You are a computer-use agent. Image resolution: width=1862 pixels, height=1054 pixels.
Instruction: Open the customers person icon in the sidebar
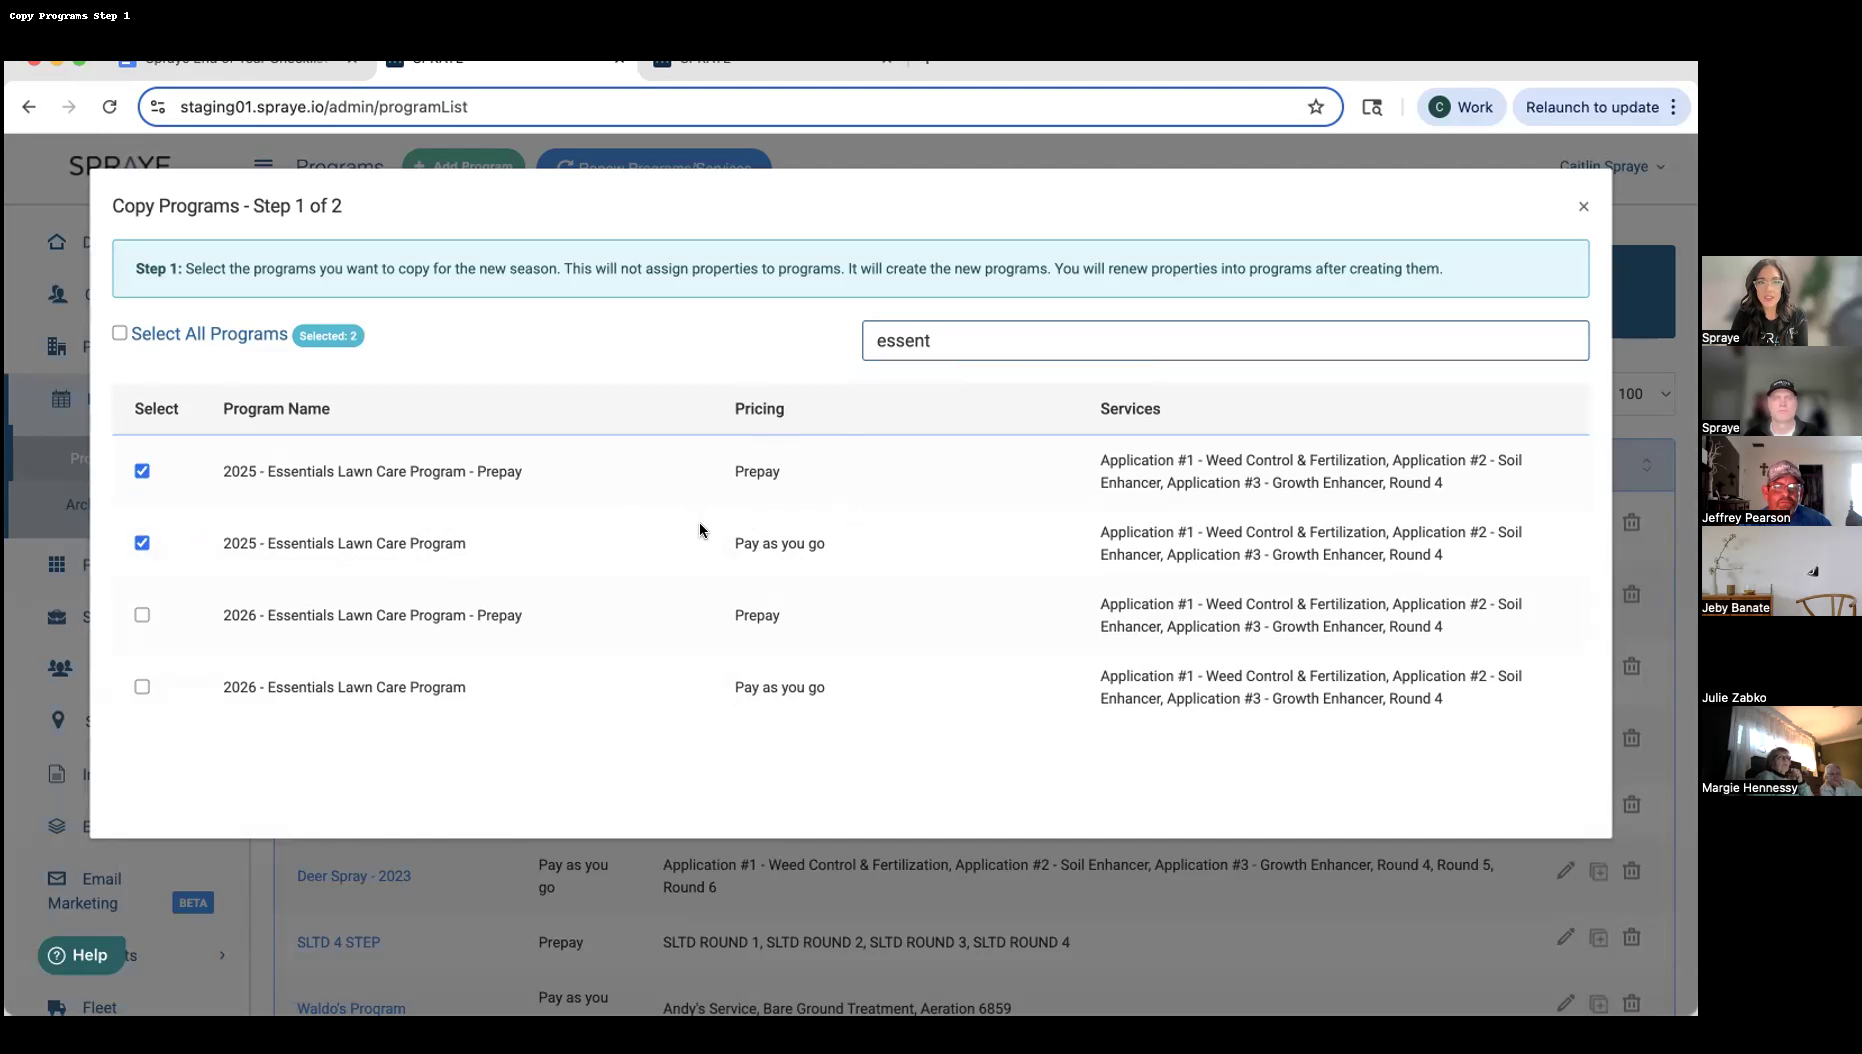57,294
